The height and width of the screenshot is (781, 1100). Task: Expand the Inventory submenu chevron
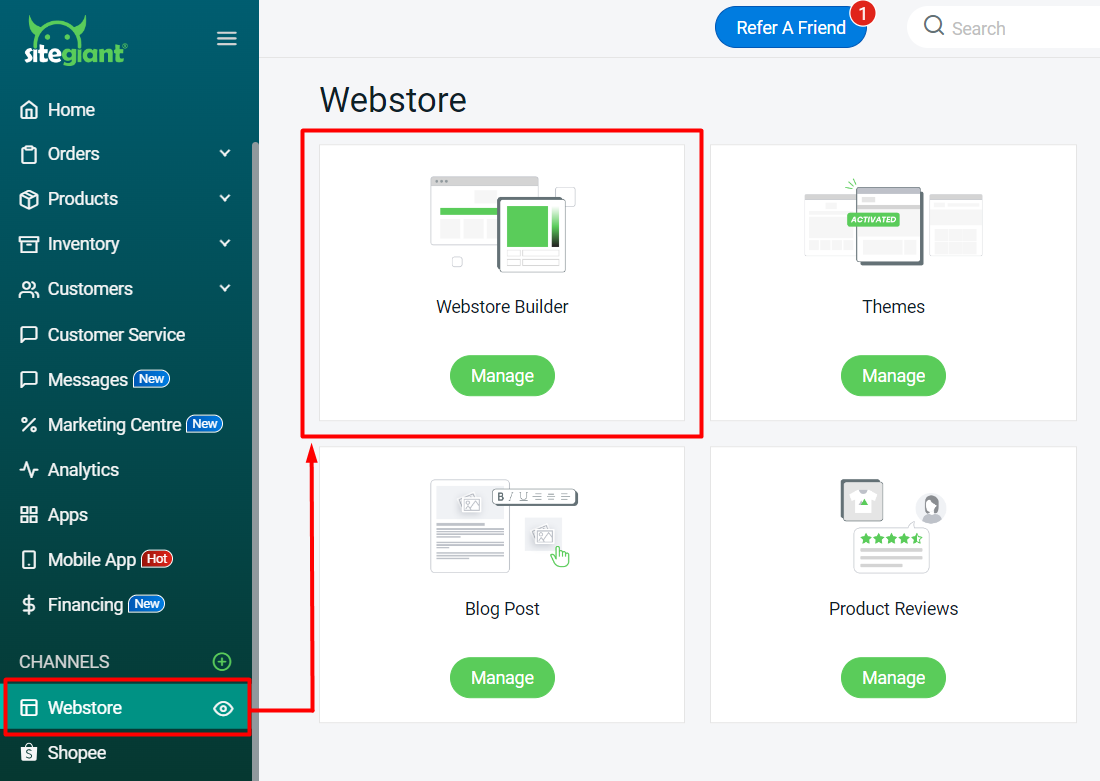point(225,244)
